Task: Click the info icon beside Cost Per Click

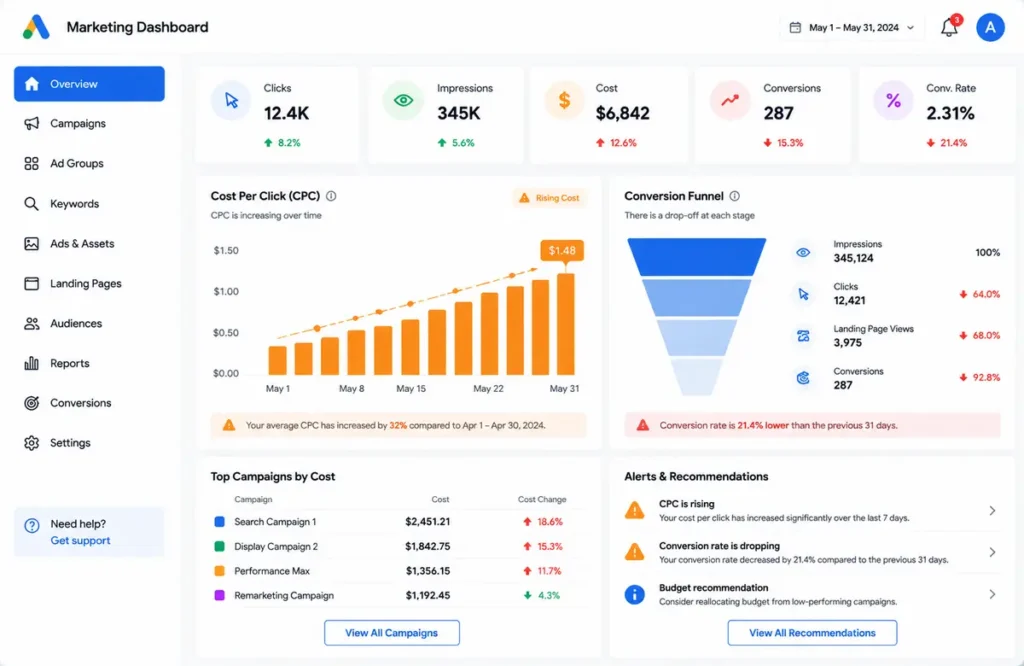Action: [x=331, y=196]
